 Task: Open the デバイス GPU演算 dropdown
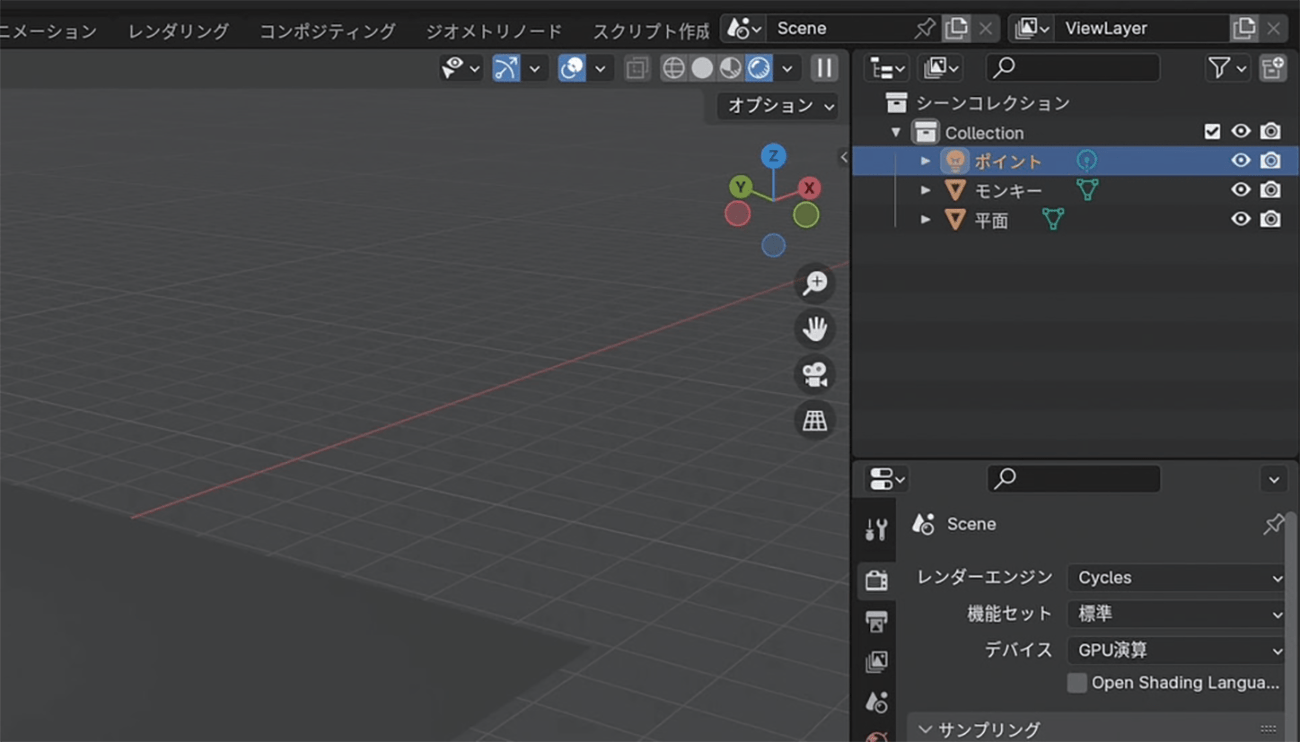coord(1177,650)
